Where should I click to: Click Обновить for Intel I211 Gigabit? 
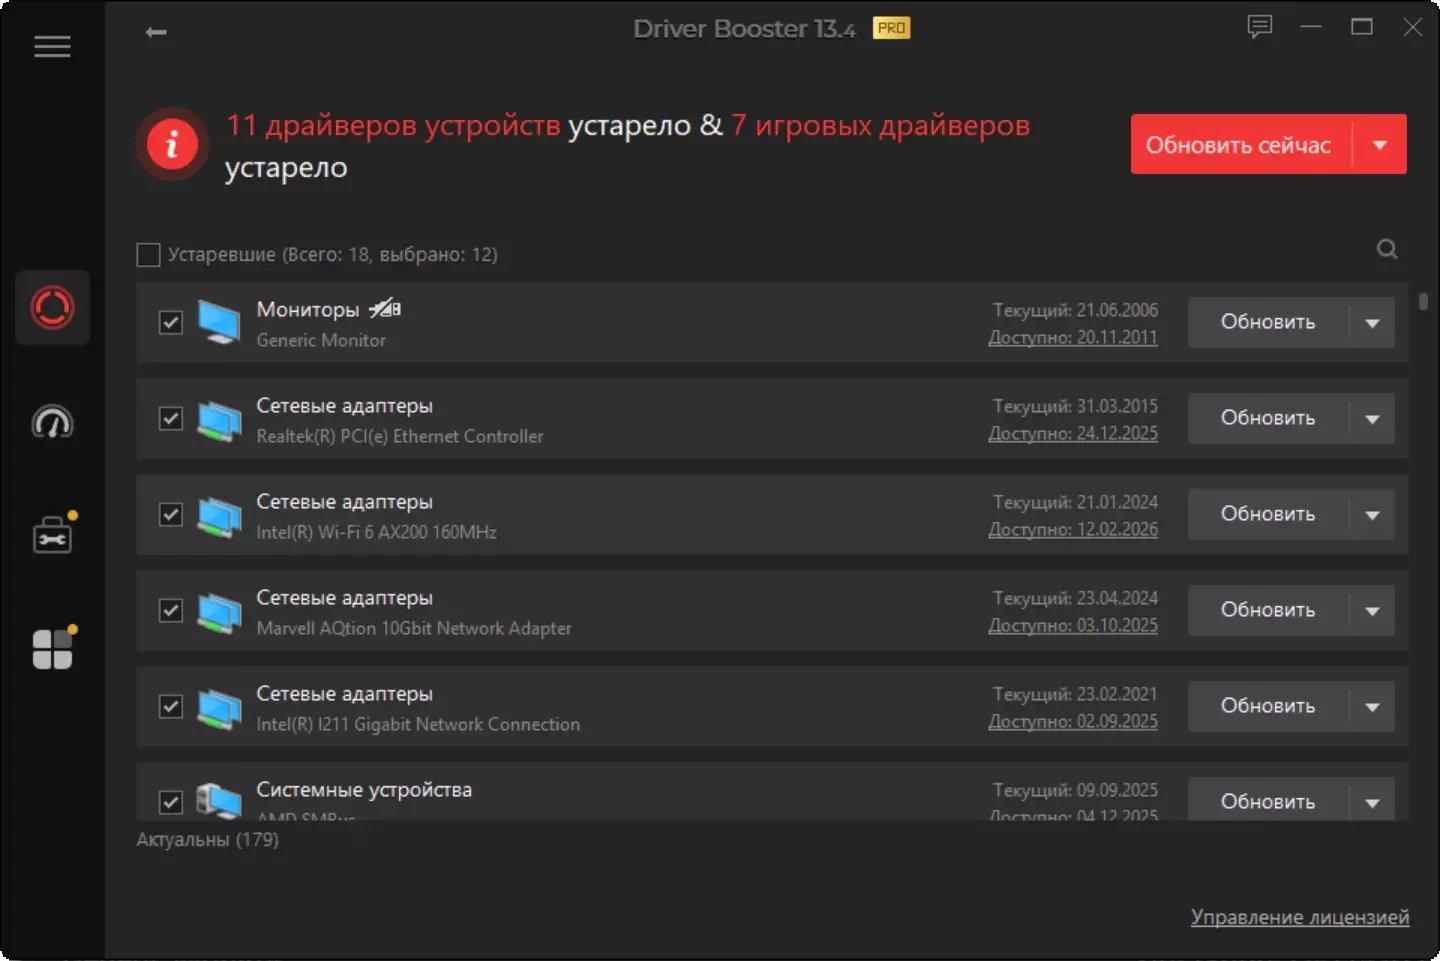point(1268,706)
